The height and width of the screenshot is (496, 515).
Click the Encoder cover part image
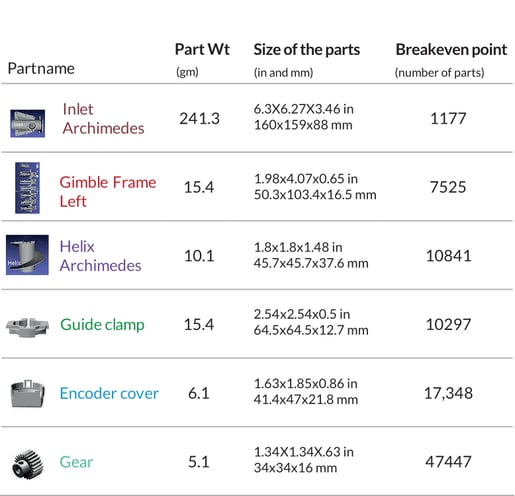click(27, 393)
